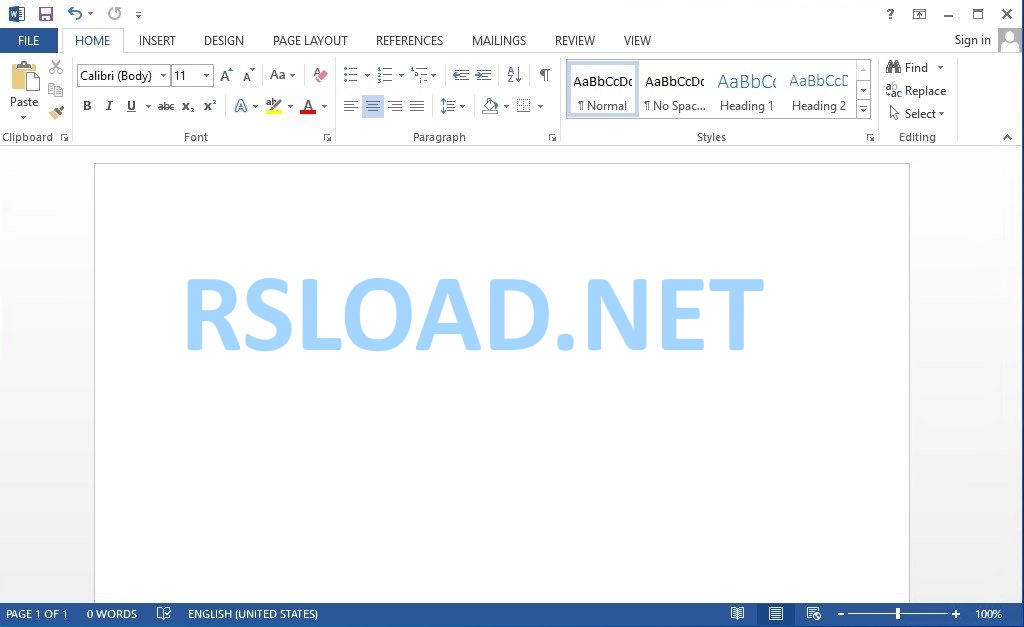Toggle Show/Hide paragraph marks

pyautogui.click(x=544, y=74)
